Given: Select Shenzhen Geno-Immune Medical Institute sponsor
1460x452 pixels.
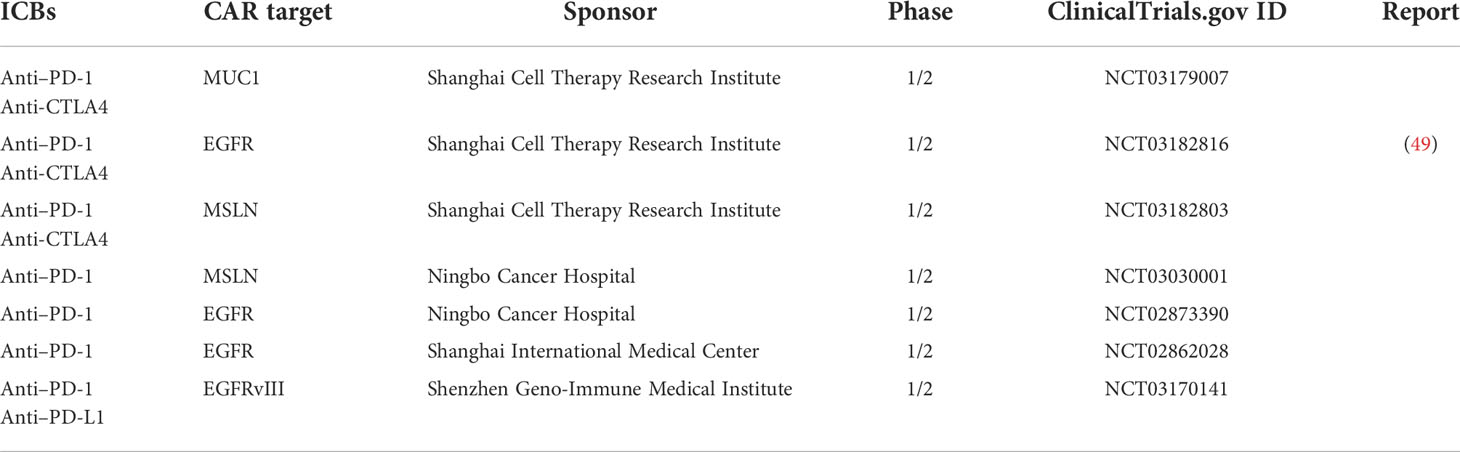Looking at the screenshot, I should [610, 389].
